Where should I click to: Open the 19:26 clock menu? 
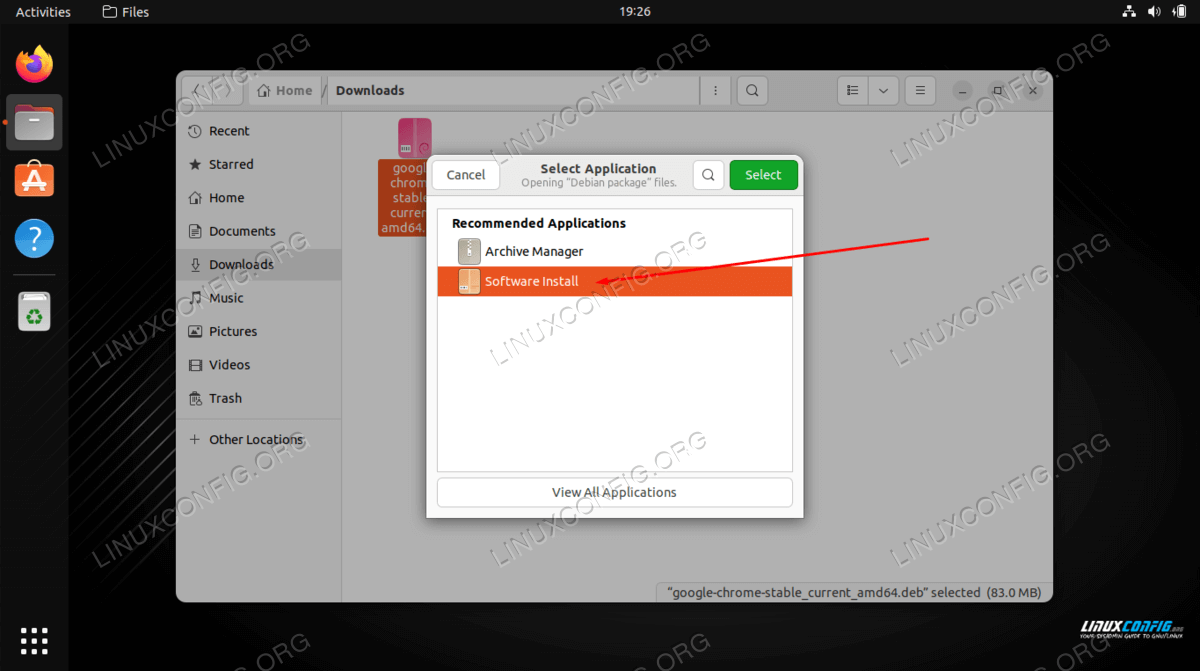635,12
